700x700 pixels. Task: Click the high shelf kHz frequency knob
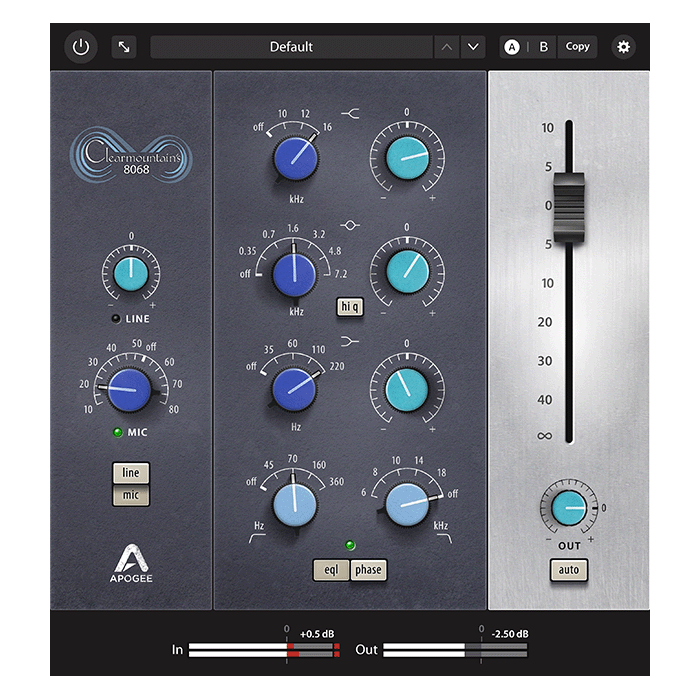[294, 156]
